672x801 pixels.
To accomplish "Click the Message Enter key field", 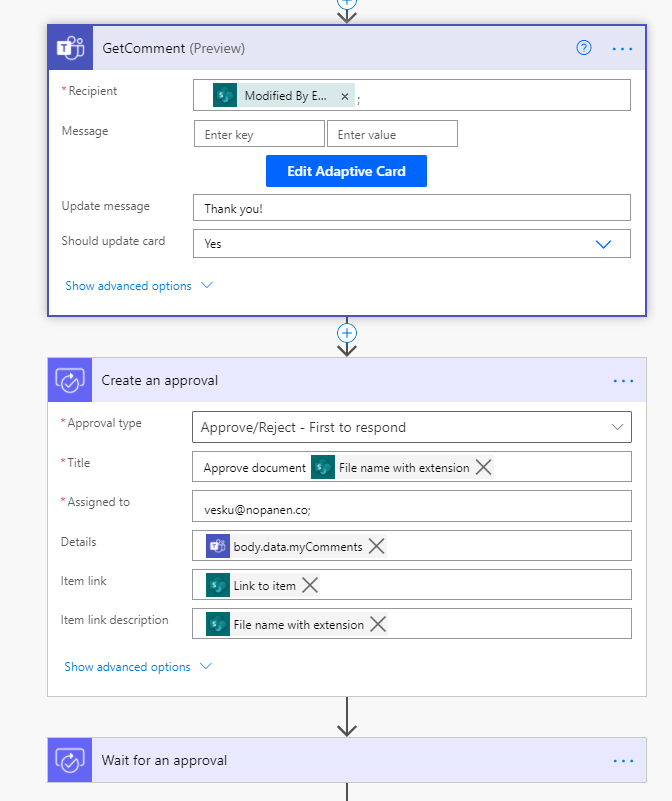I will click(x=259, y=134).
